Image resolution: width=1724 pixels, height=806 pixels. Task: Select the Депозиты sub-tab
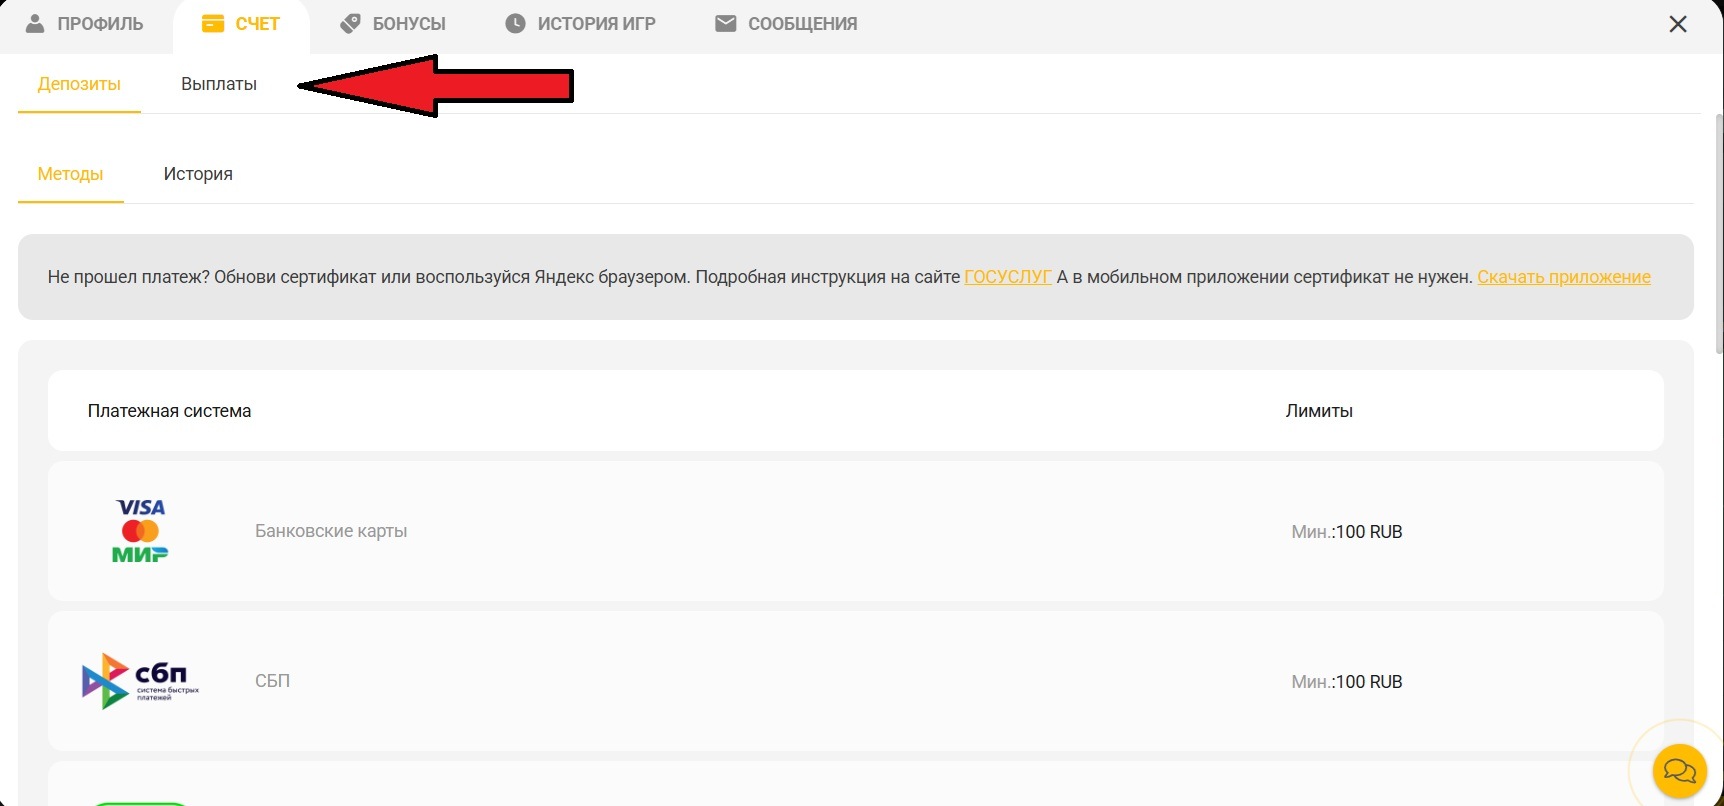(79, 84)
